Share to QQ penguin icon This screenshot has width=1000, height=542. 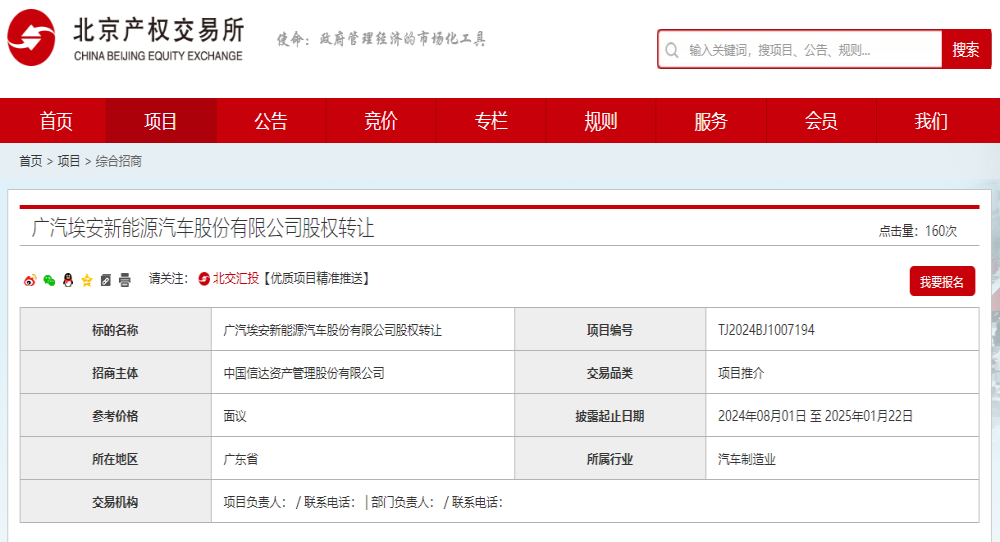[68, 280]
